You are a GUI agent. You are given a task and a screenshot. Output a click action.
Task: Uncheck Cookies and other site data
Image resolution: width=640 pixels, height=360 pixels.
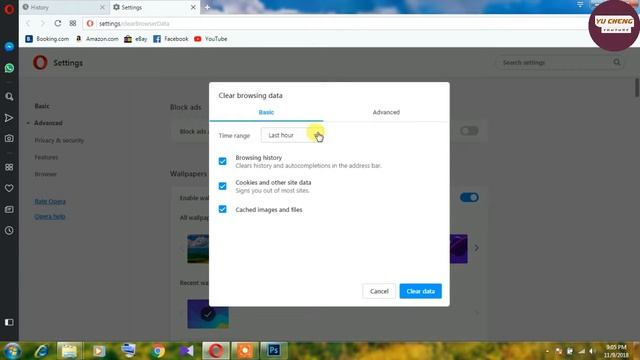pos(222,186)
